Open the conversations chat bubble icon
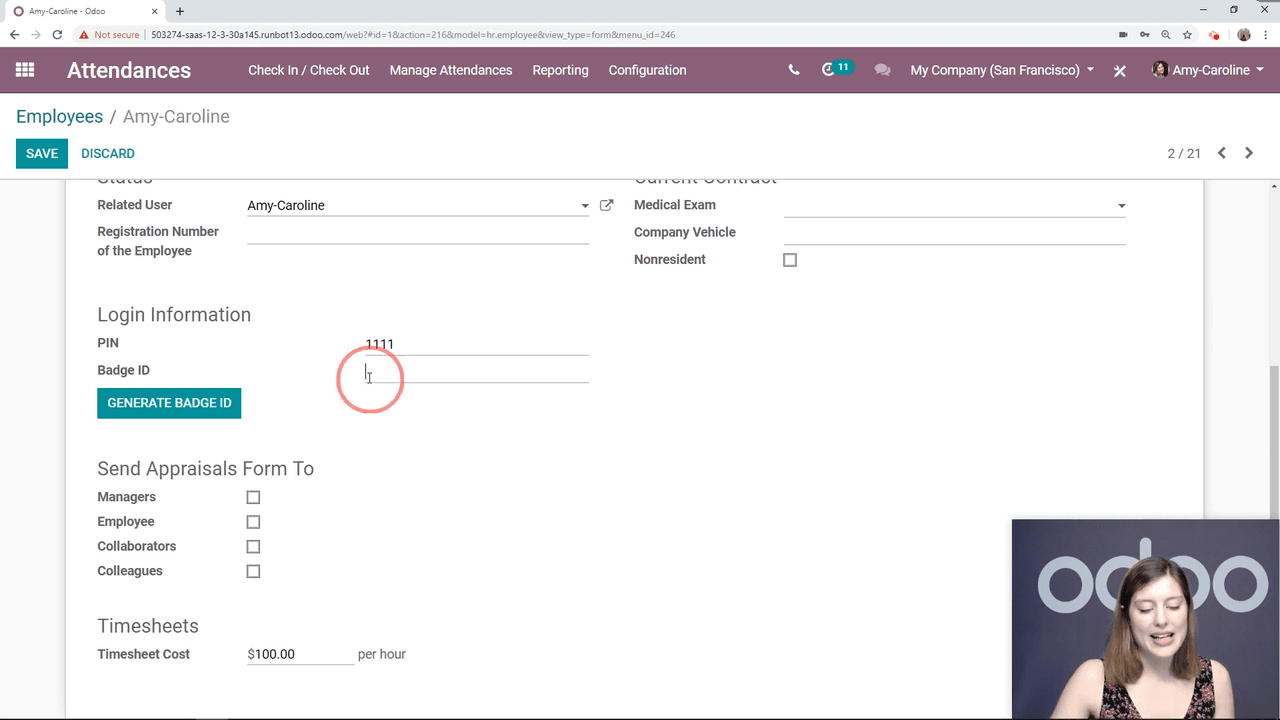Image resolution: width=1280 pixels, height=720 pixels. pos(882,70)
